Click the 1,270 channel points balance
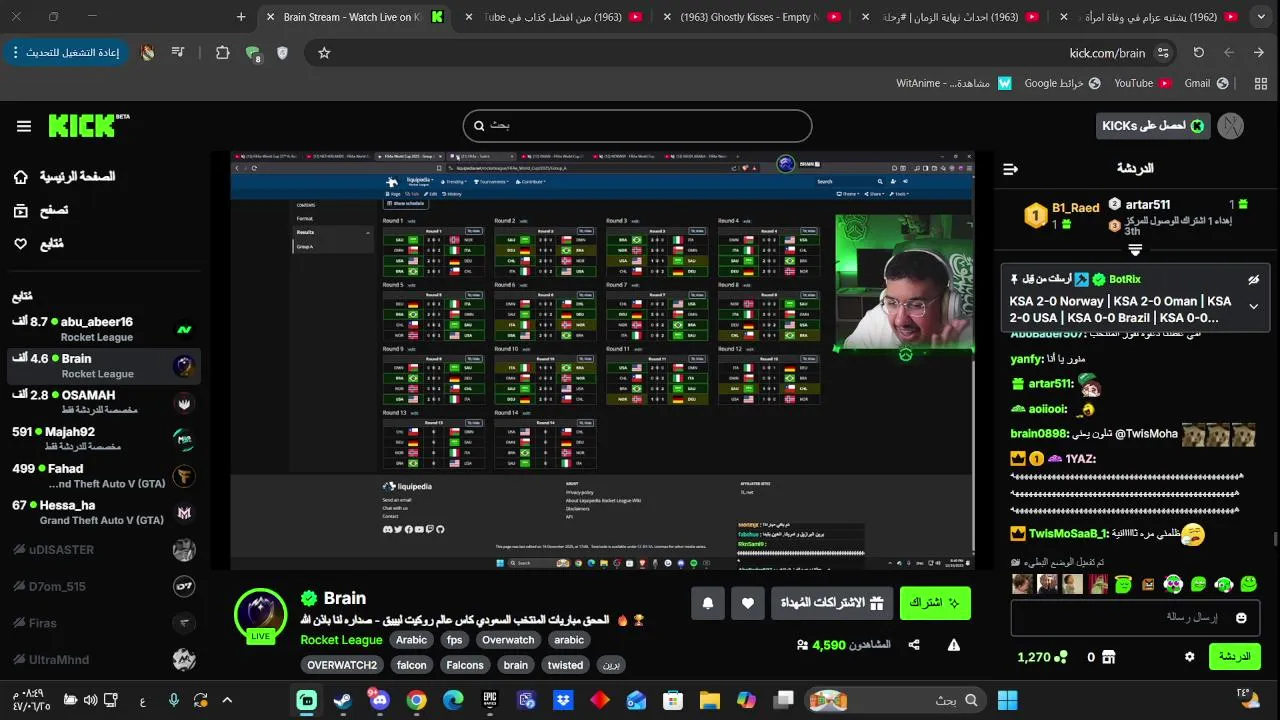The image size is (1280, 720). [x=1042, y=657]
